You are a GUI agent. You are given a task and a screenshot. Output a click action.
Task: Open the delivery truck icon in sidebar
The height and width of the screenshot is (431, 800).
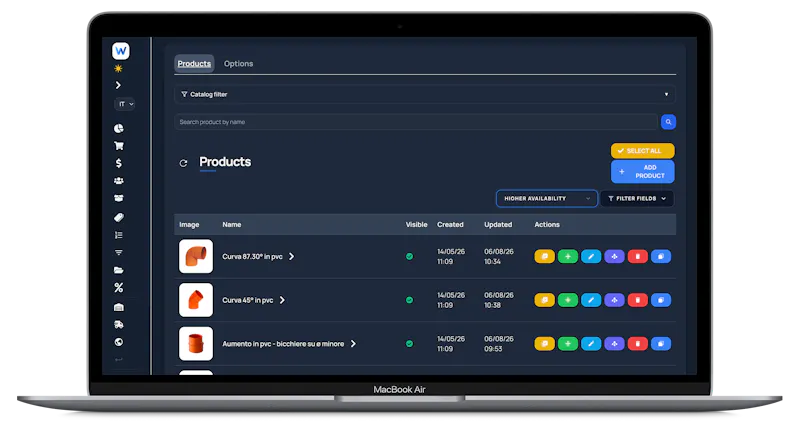119,324
